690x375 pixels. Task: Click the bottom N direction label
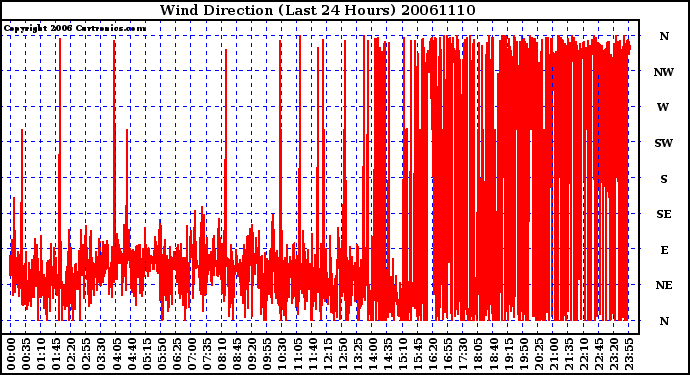click(x=664, y=321)
